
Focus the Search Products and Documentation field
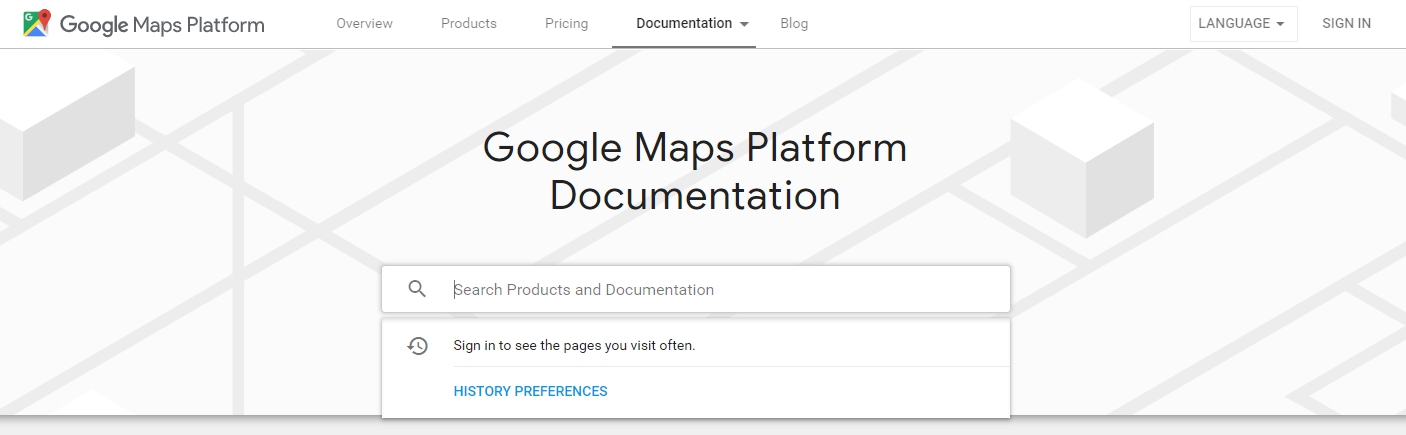pyautogui.click(x=696, y=289)
